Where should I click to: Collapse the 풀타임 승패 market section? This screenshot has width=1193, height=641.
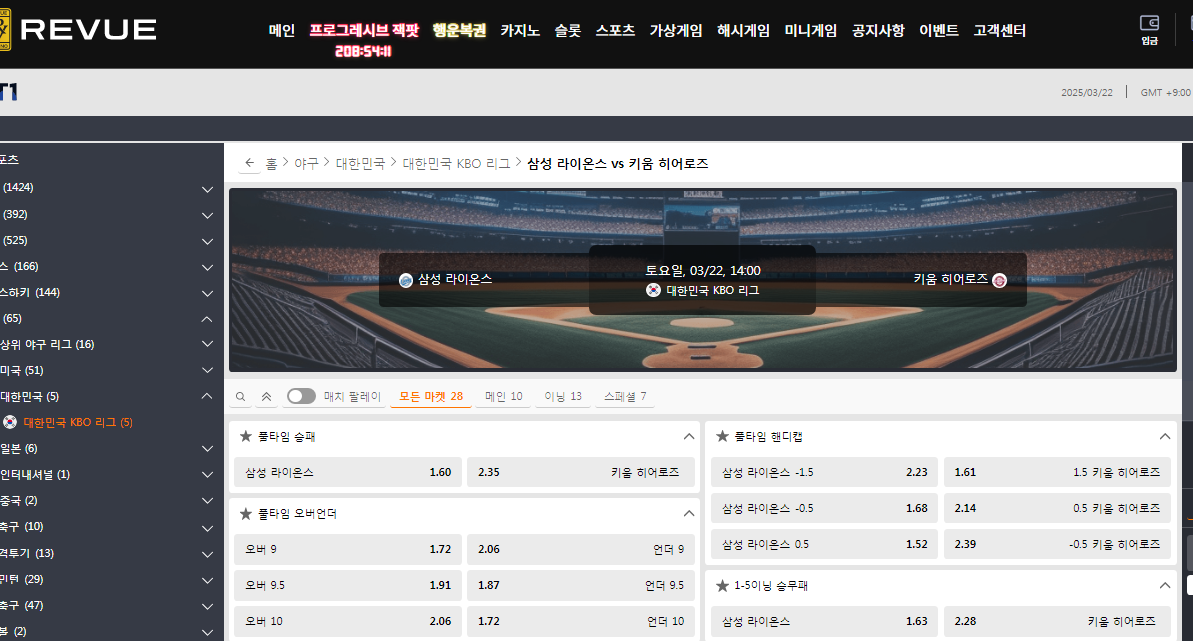(688, 437)
